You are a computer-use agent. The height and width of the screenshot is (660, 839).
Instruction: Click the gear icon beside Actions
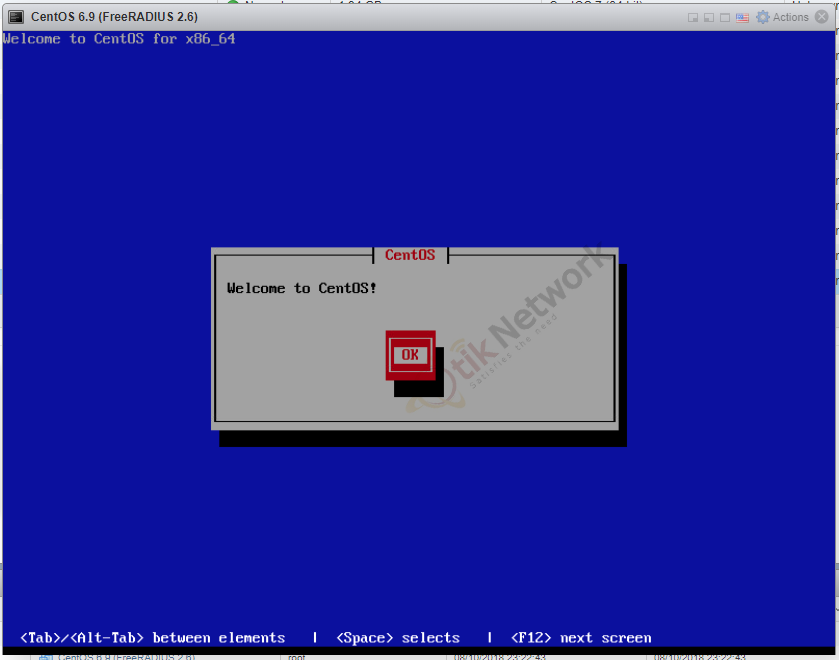[763, 17]
